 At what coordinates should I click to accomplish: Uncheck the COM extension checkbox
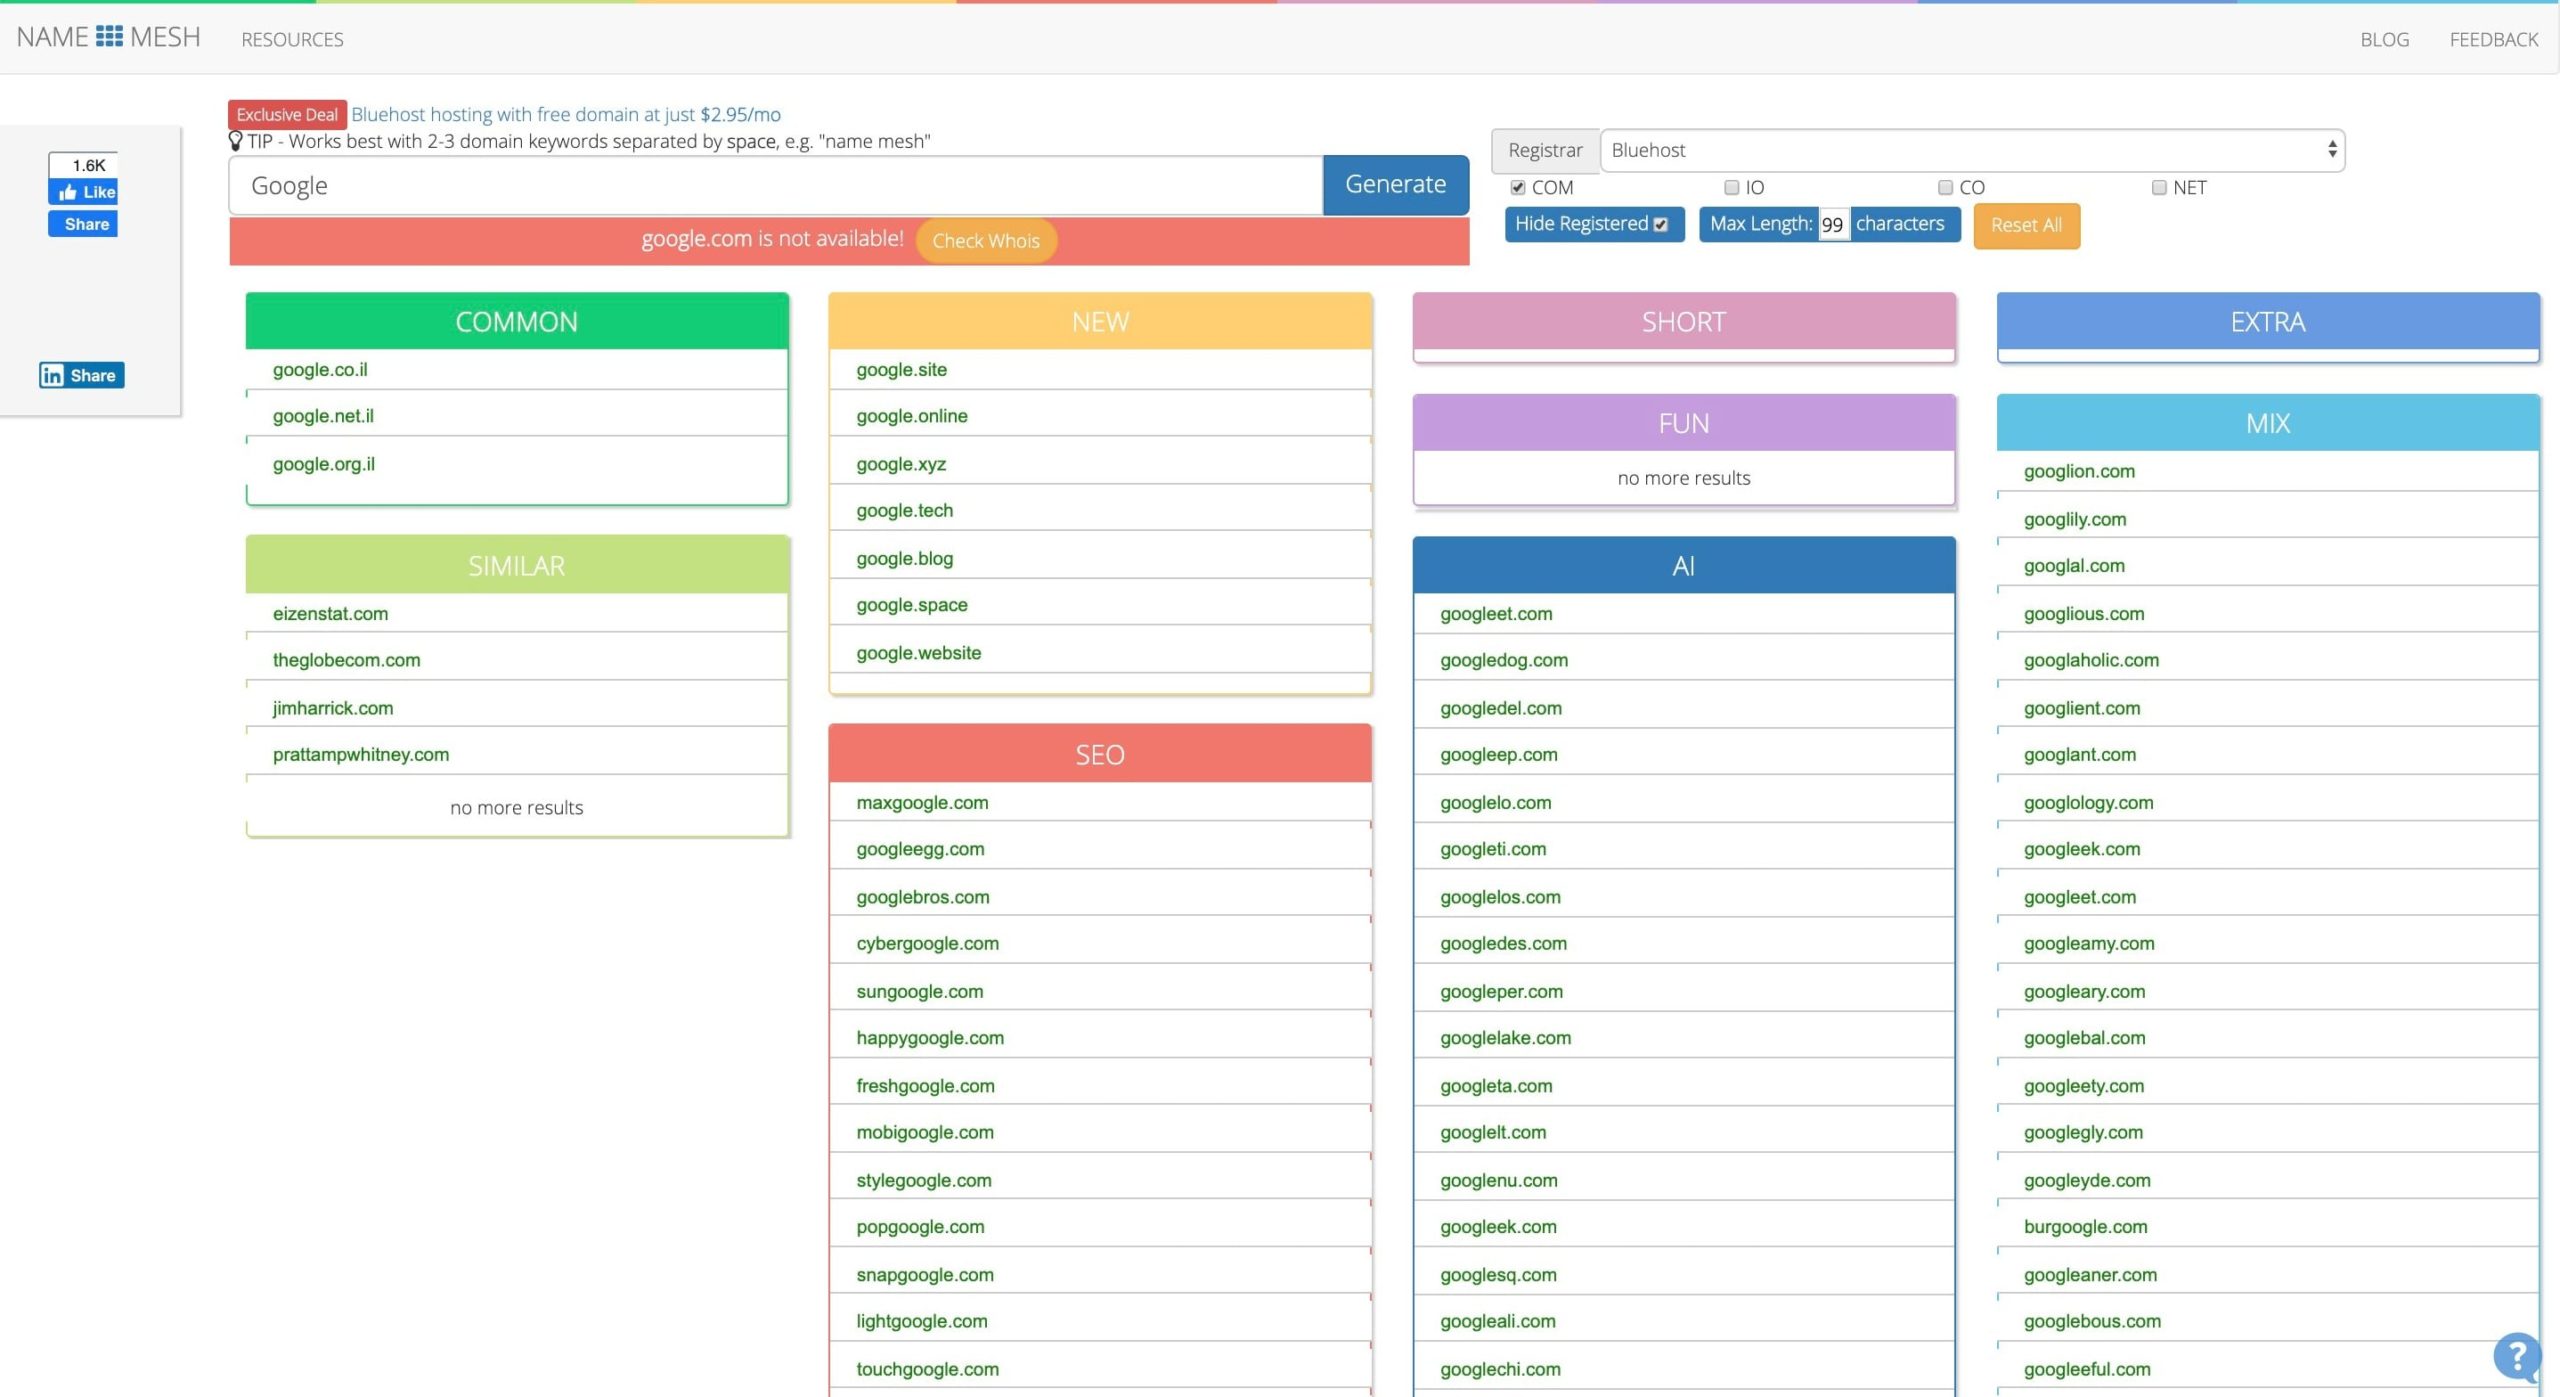click(1518, 186)
